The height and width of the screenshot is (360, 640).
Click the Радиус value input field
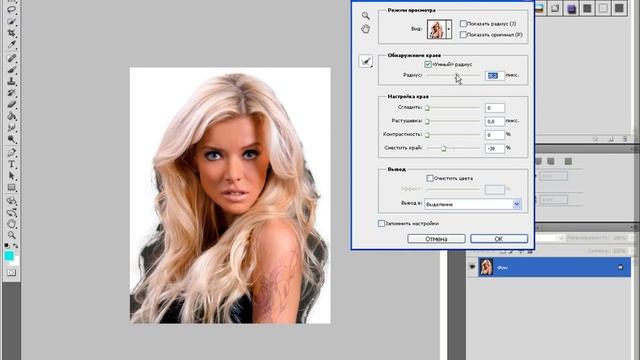(x=495, y=76)
